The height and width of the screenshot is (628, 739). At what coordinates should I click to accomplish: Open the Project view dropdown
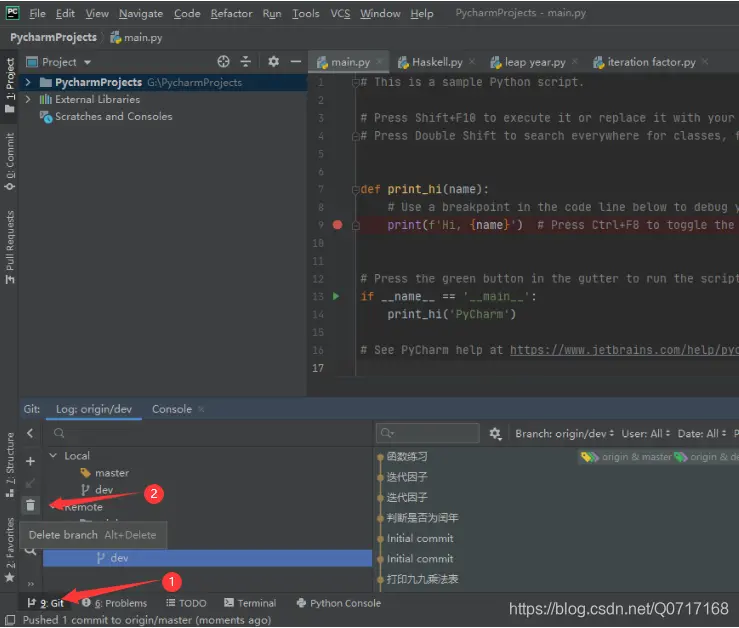[x=87, y=62]
